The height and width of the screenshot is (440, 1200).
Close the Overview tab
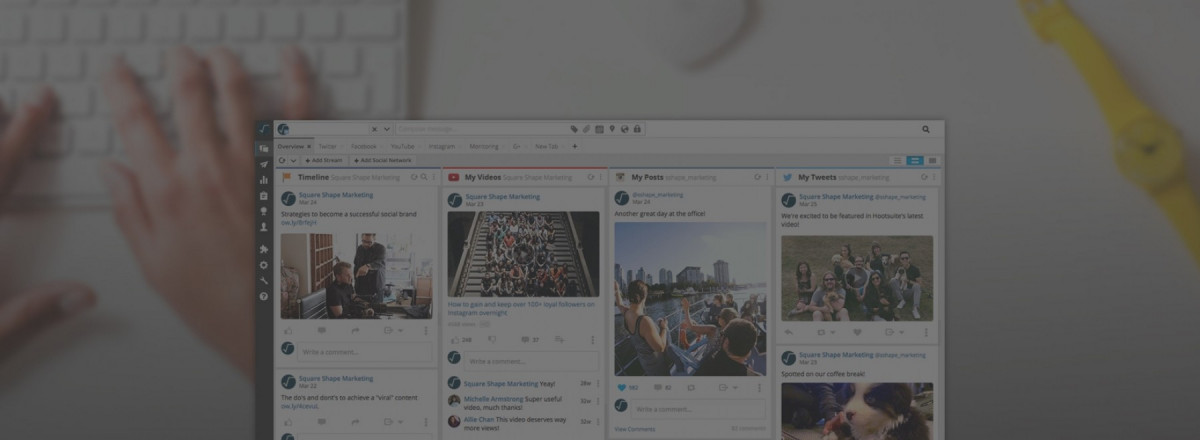309,146
